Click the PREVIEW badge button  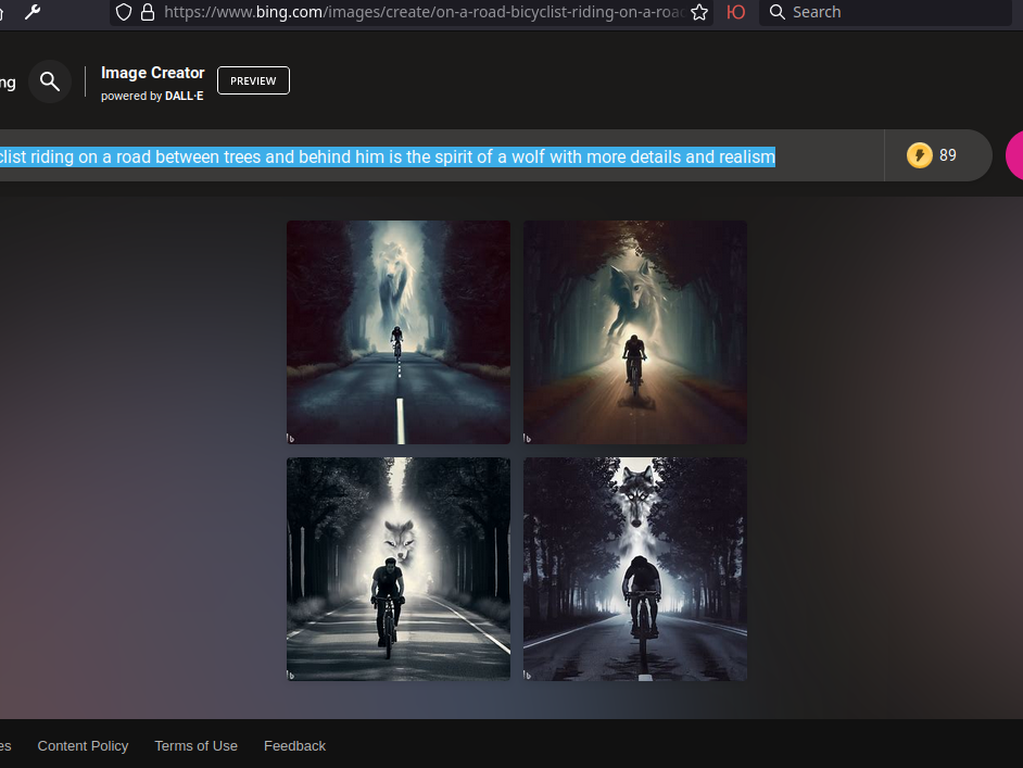click(x=253, y=81)
